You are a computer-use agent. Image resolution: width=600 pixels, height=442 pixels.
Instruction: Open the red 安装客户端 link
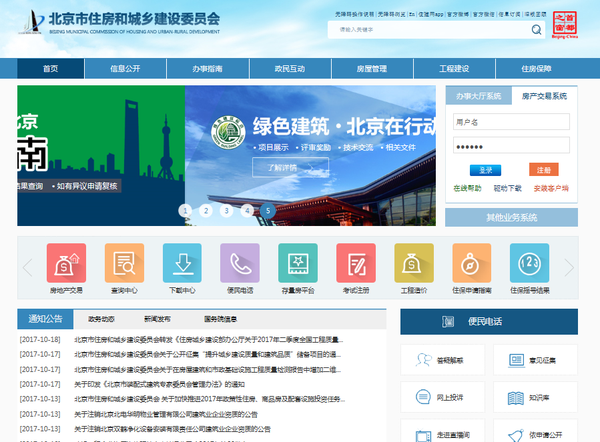click(x=551, y=188)
